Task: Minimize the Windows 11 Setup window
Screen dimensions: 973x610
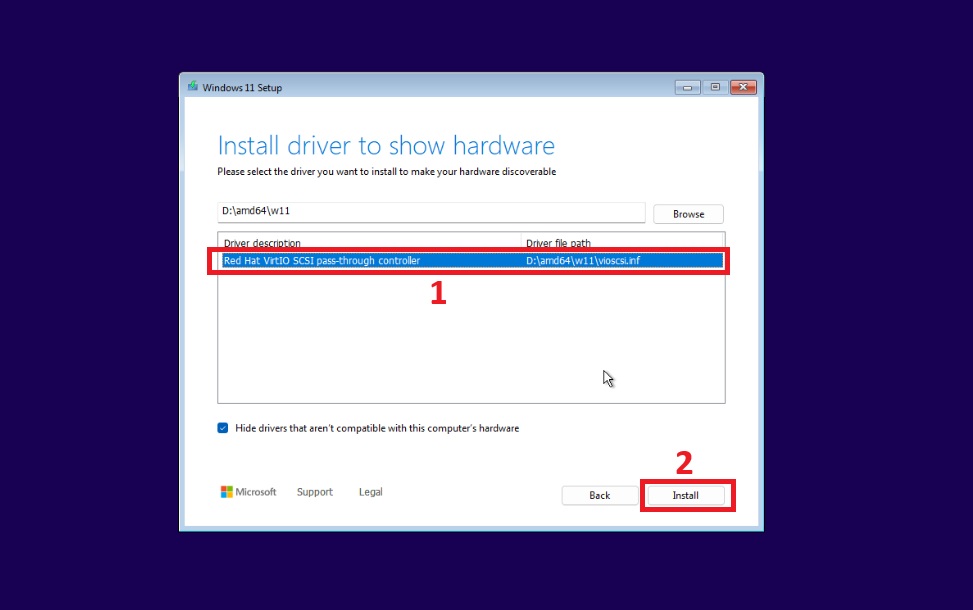Action: [x=687, y=87]
